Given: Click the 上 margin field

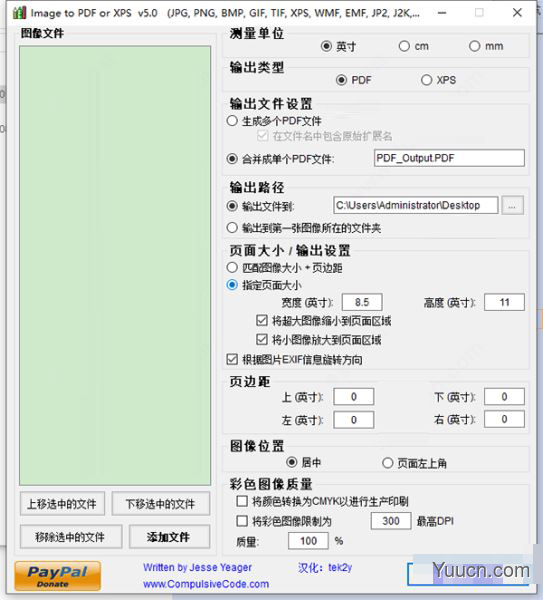Looking at the screenshot, I should [x=354, y=396].
